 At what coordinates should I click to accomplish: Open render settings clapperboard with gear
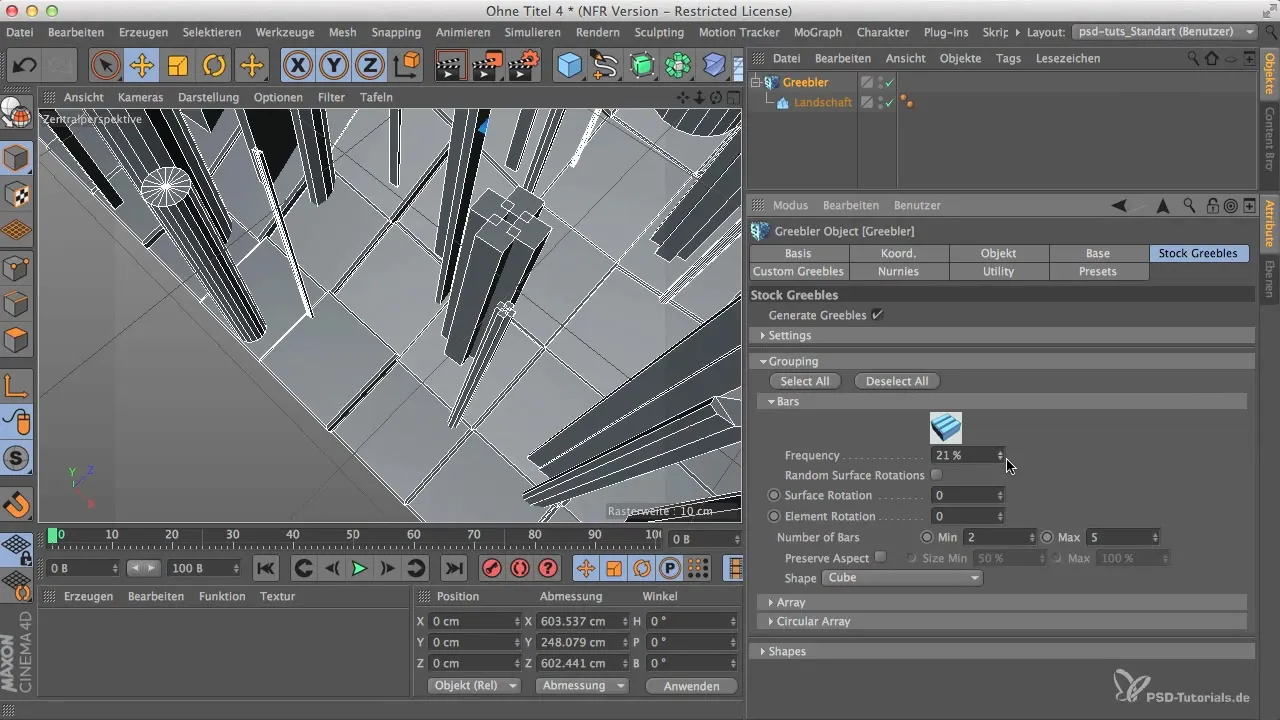pos(523,66)
